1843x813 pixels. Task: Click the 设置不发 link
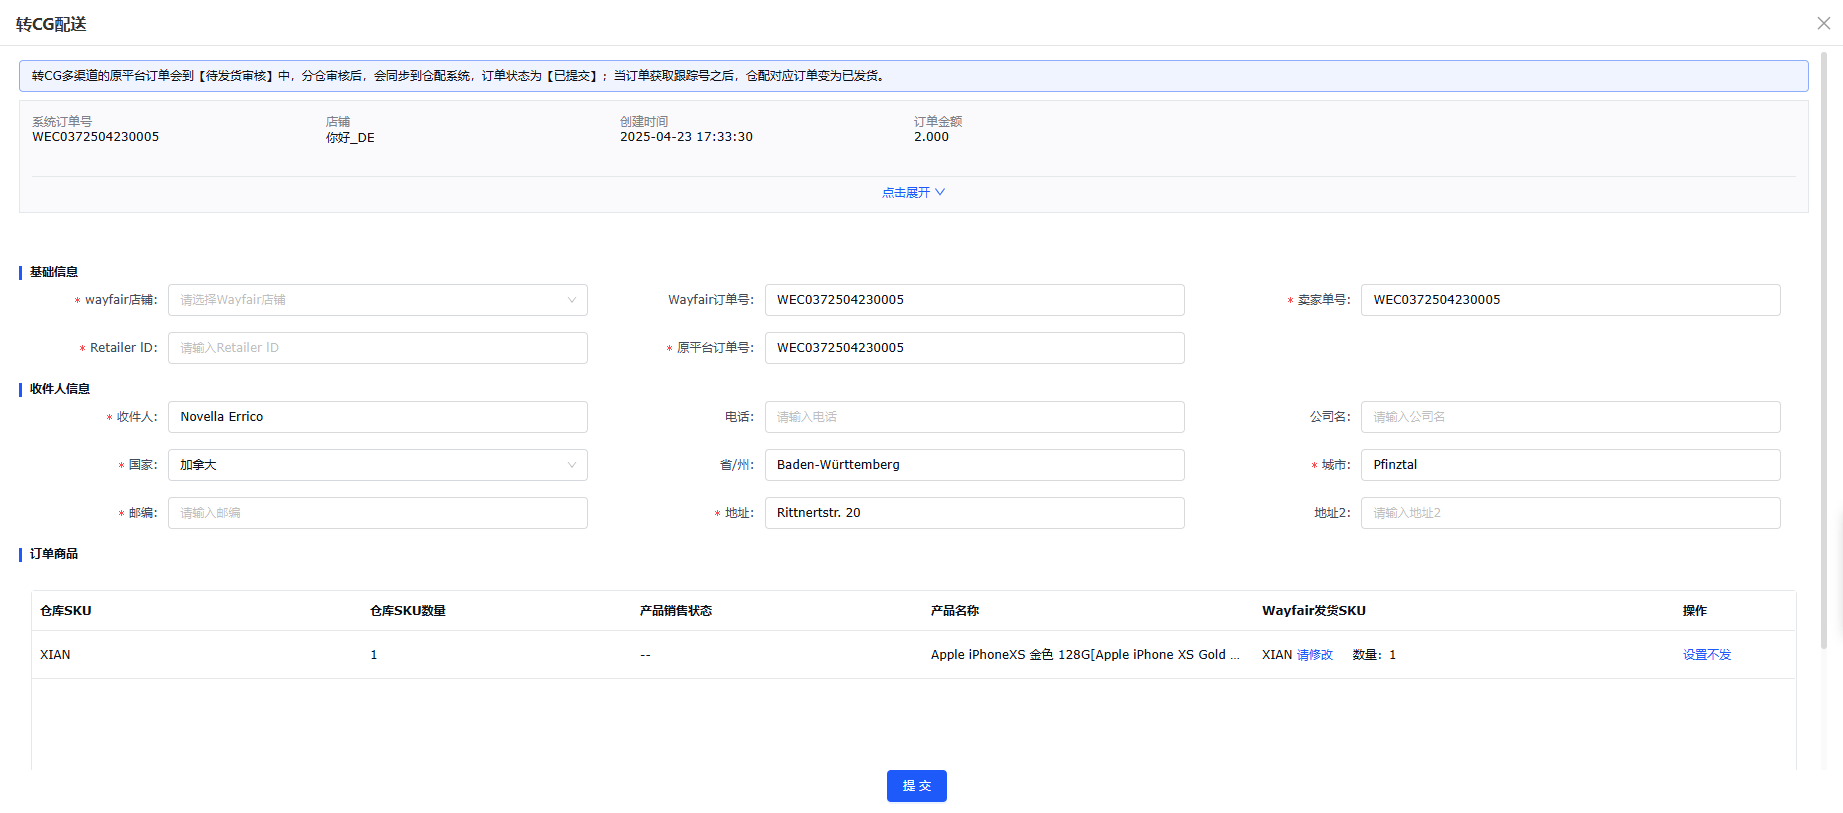click(1706, 655)
